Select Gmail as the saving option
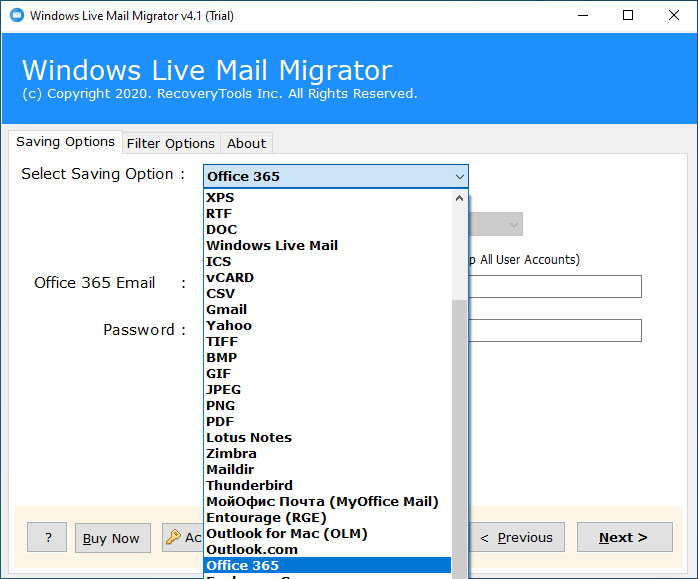 (x=328, y=310)
